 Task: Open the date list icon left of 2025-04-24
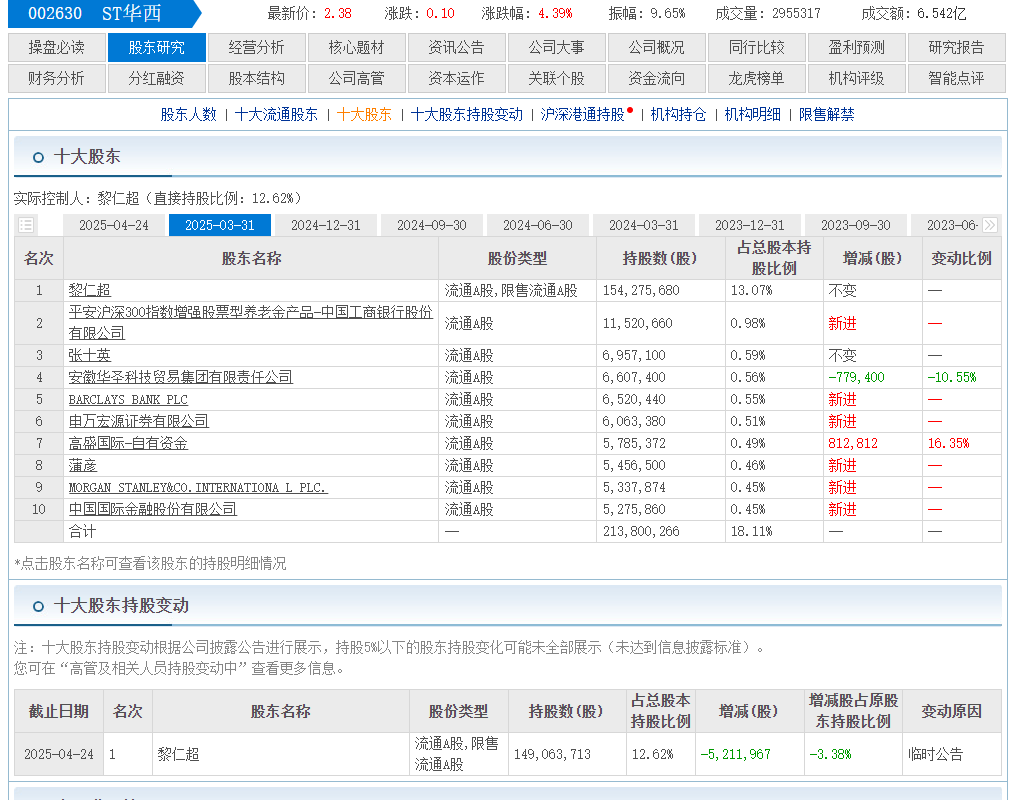click(26, 225)
